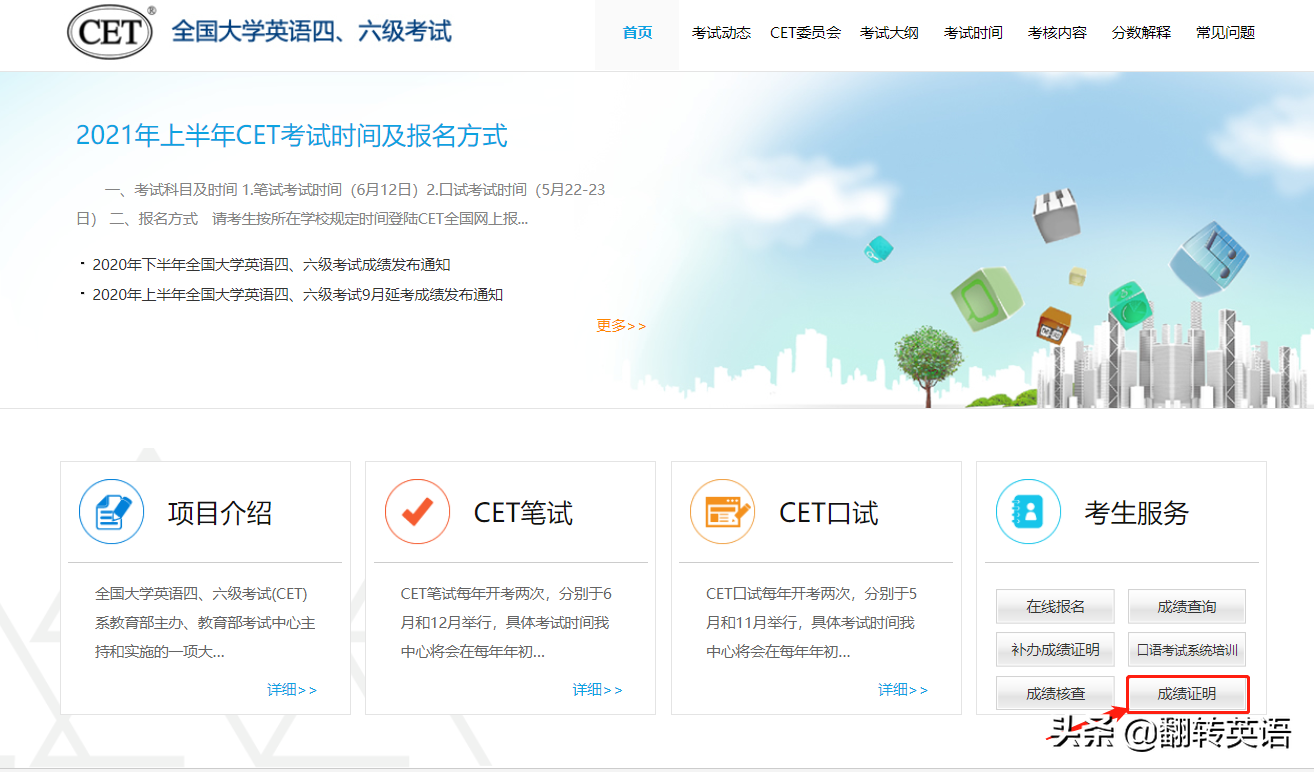The width and height of the screenshot is (1314, 772).
Task: Click the 考生服务 contact book icon
Action: pos(1029,512)
